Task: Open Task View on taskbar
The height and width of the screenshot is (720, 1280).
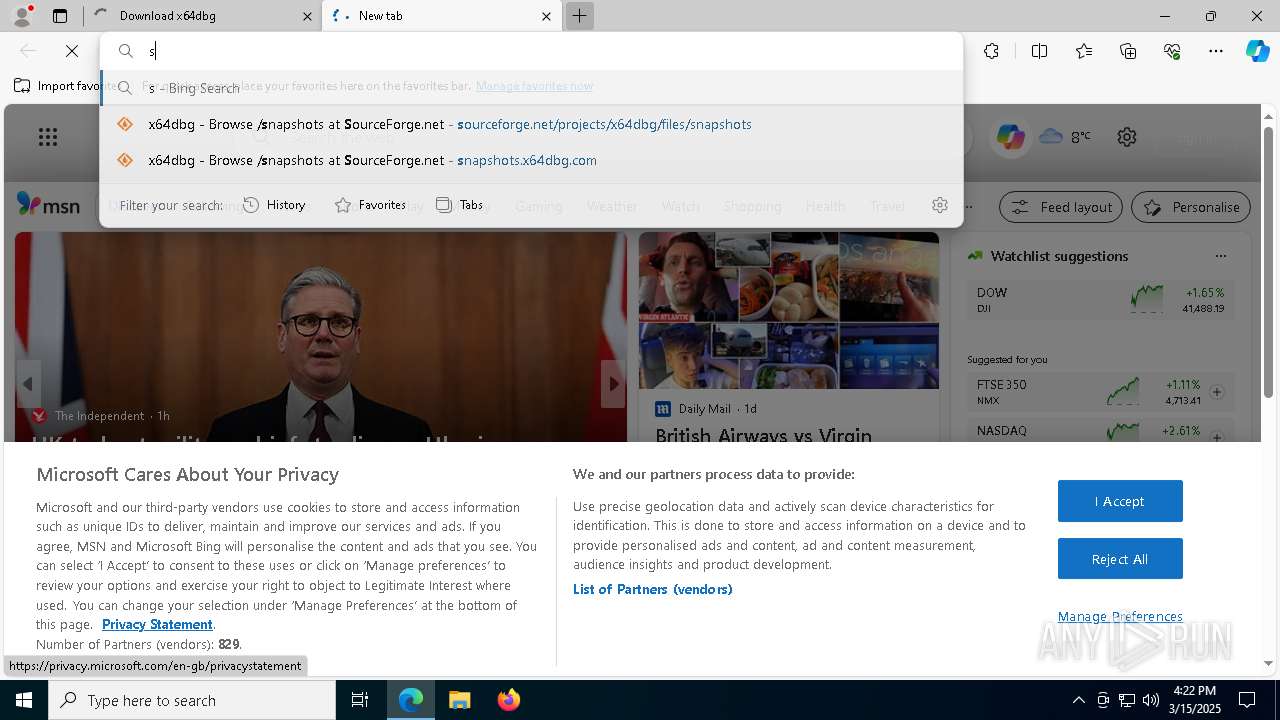Action: pyautogui.click(x=360, y=700)
